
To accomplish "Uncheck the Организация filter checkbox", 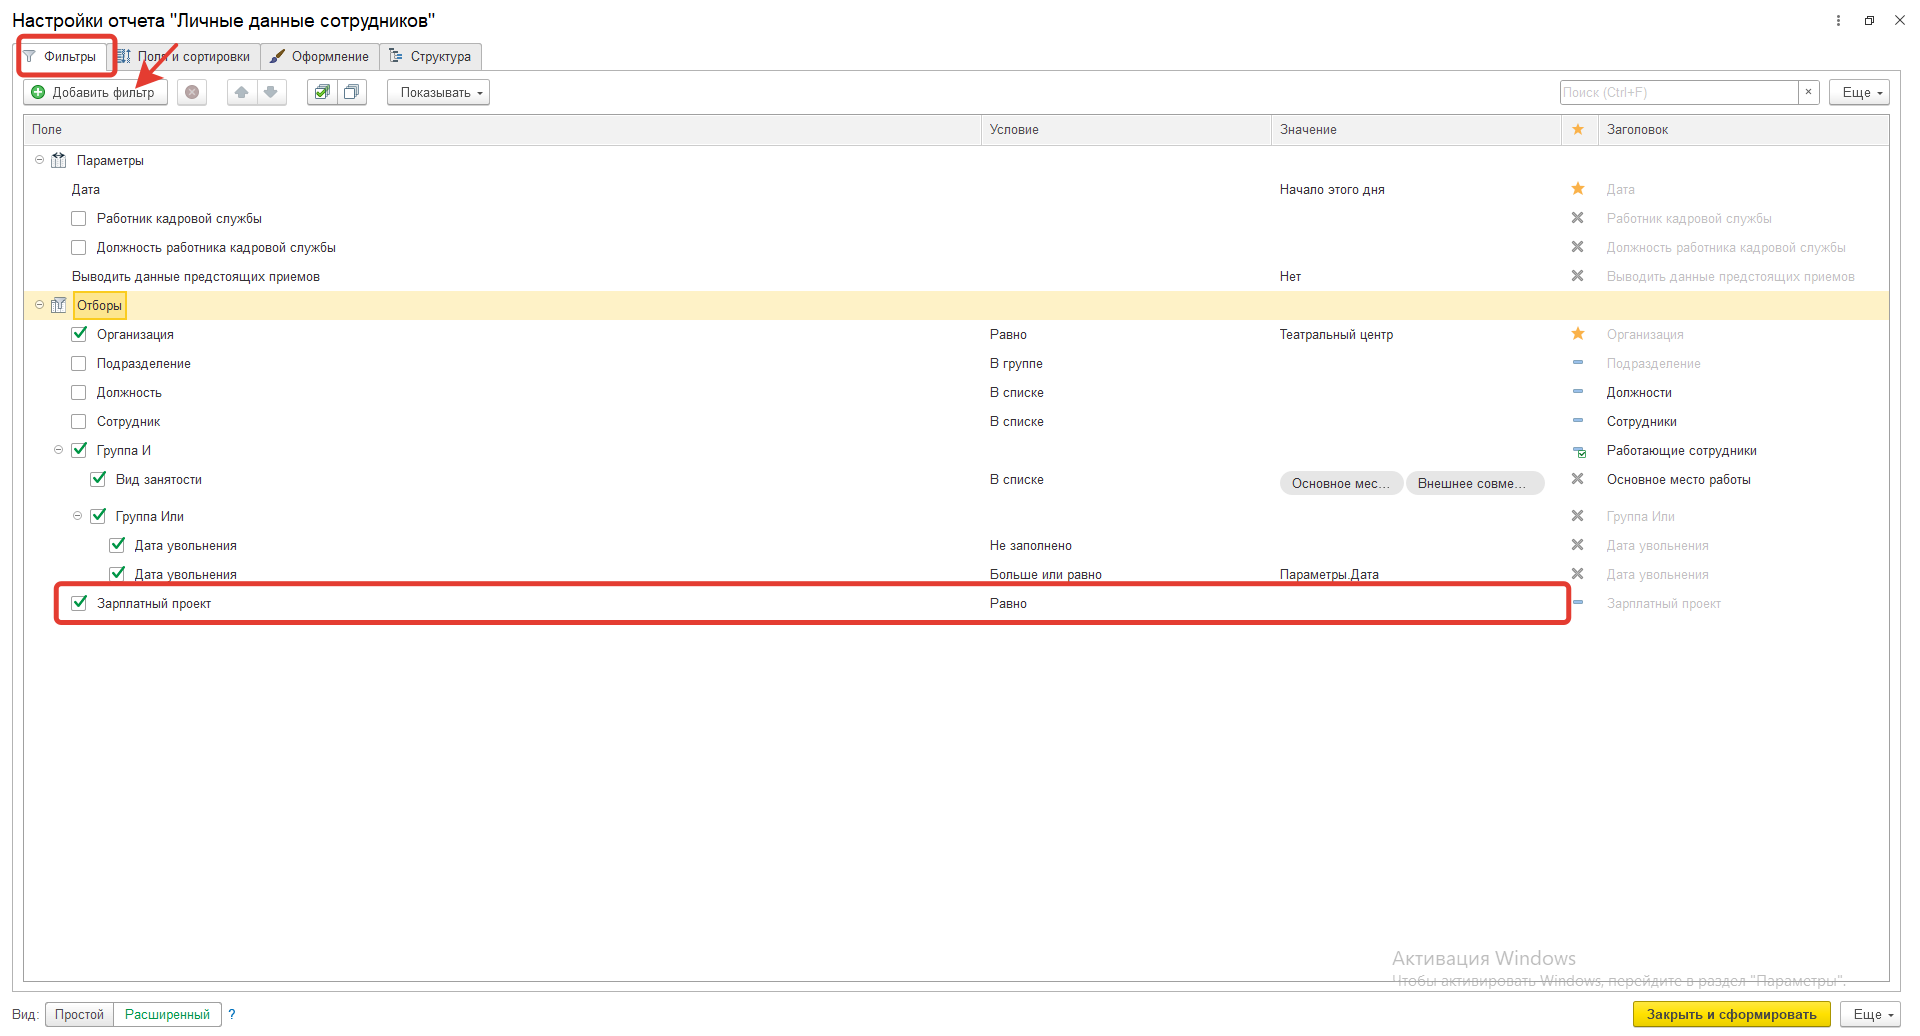I will pyautogui.click(x=79, y=334).
